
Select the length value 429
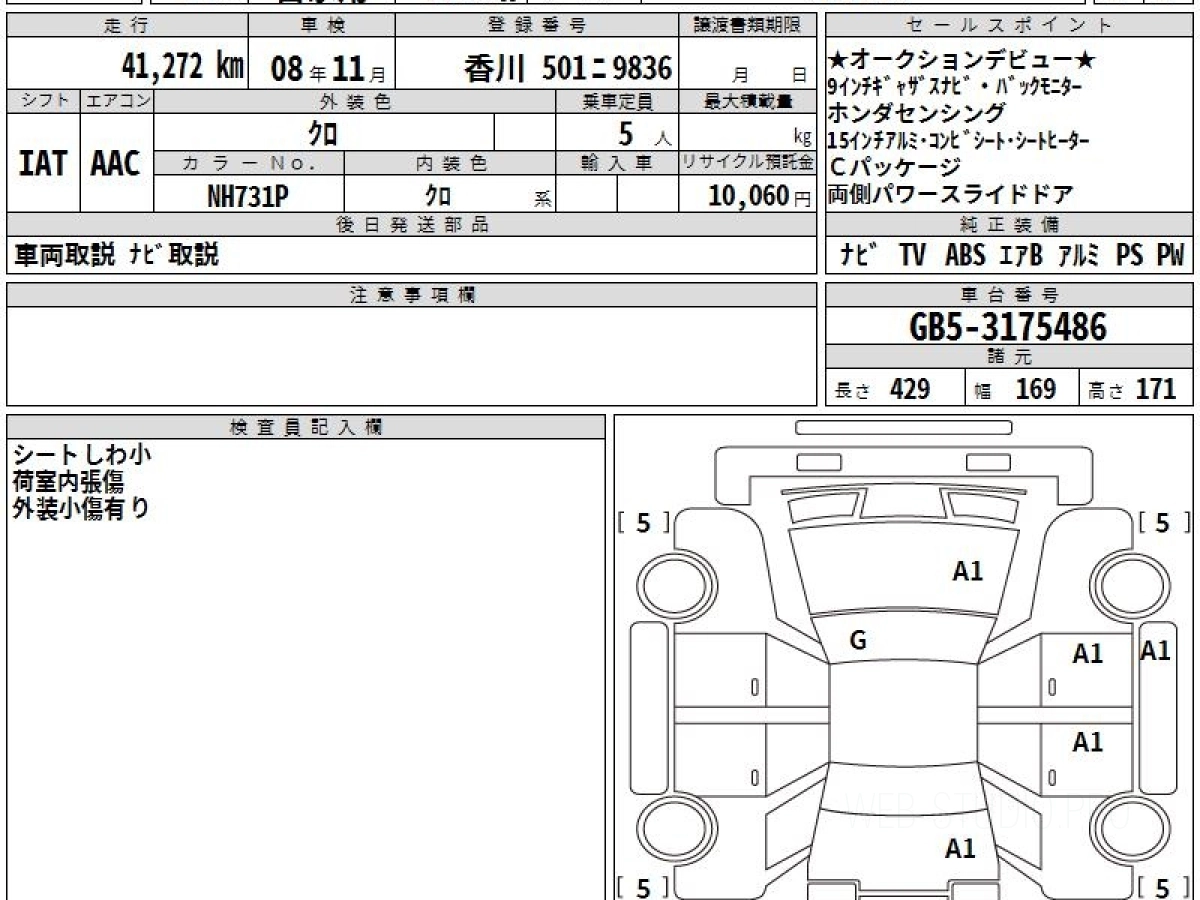coord(909,389)
